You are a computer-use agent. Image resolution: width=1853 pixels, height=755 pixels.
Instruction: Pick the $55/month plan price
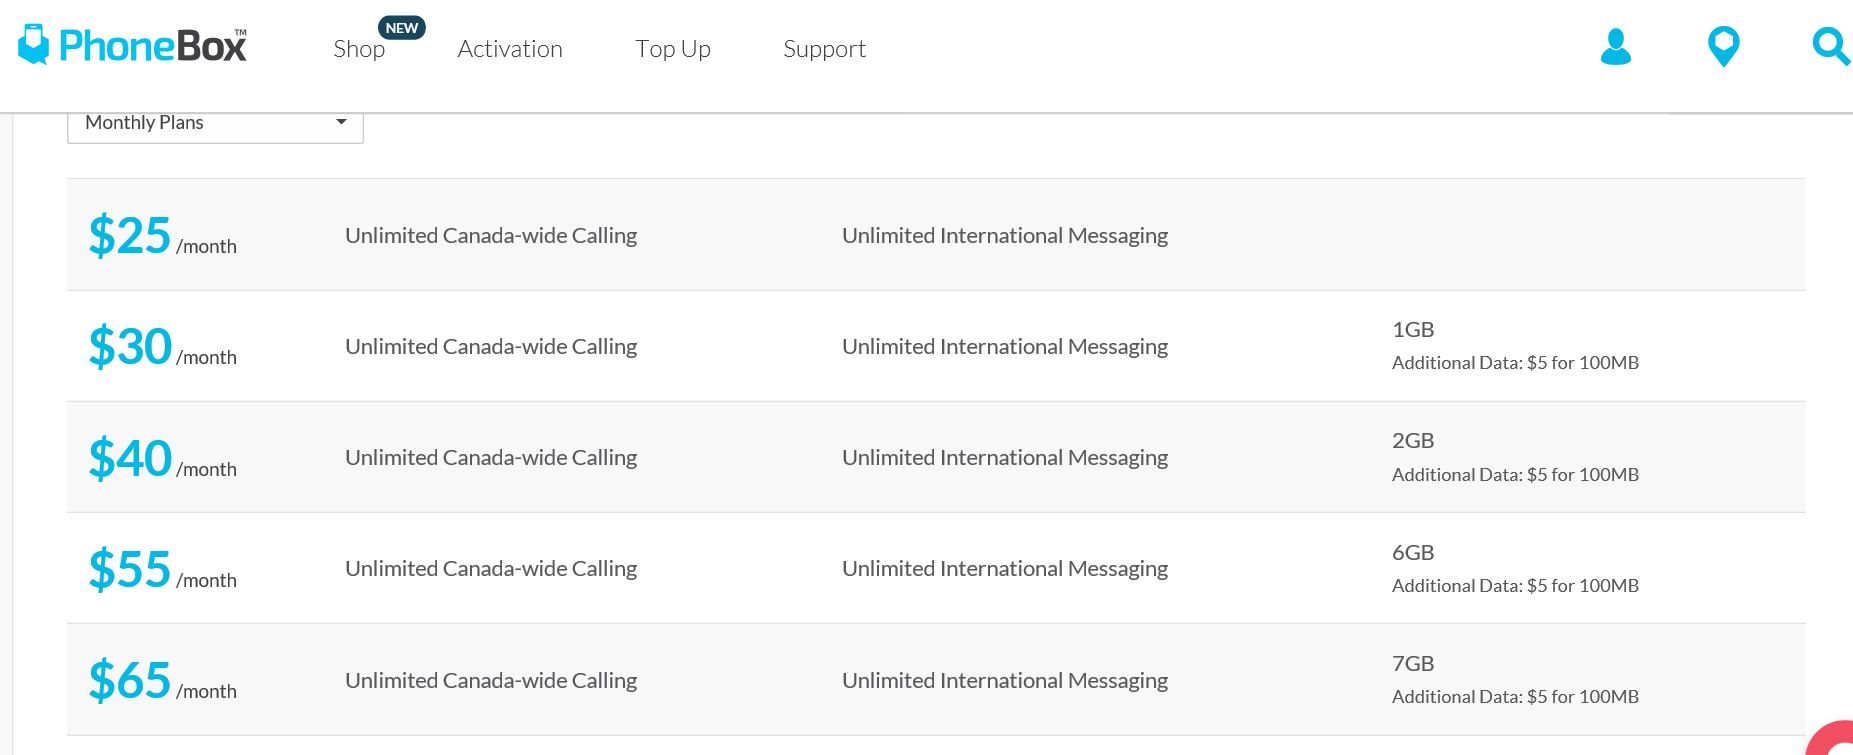130,569
